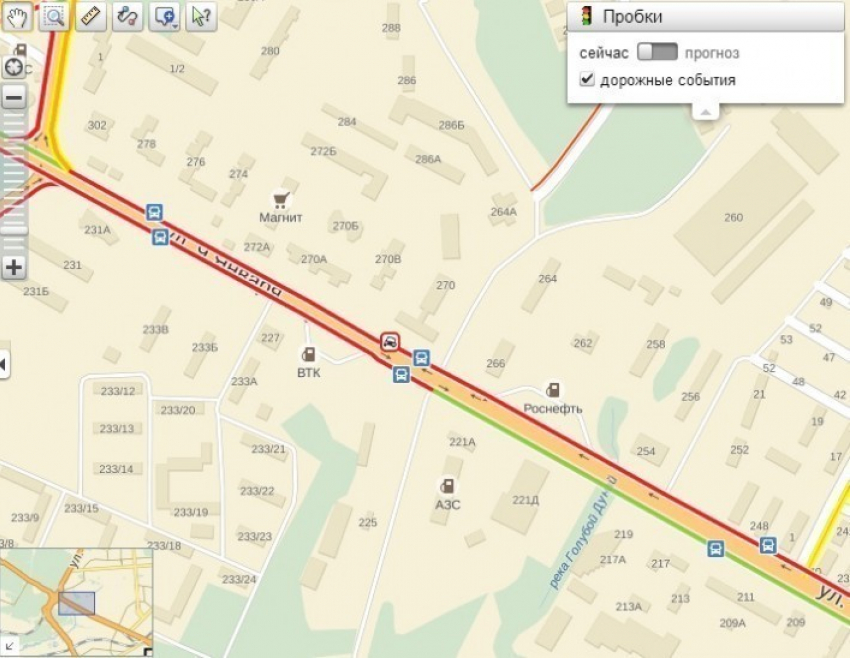Click the сейчас label in traffic panel
The height and width of the screenshot is (658, 850).
click(604, 53)
